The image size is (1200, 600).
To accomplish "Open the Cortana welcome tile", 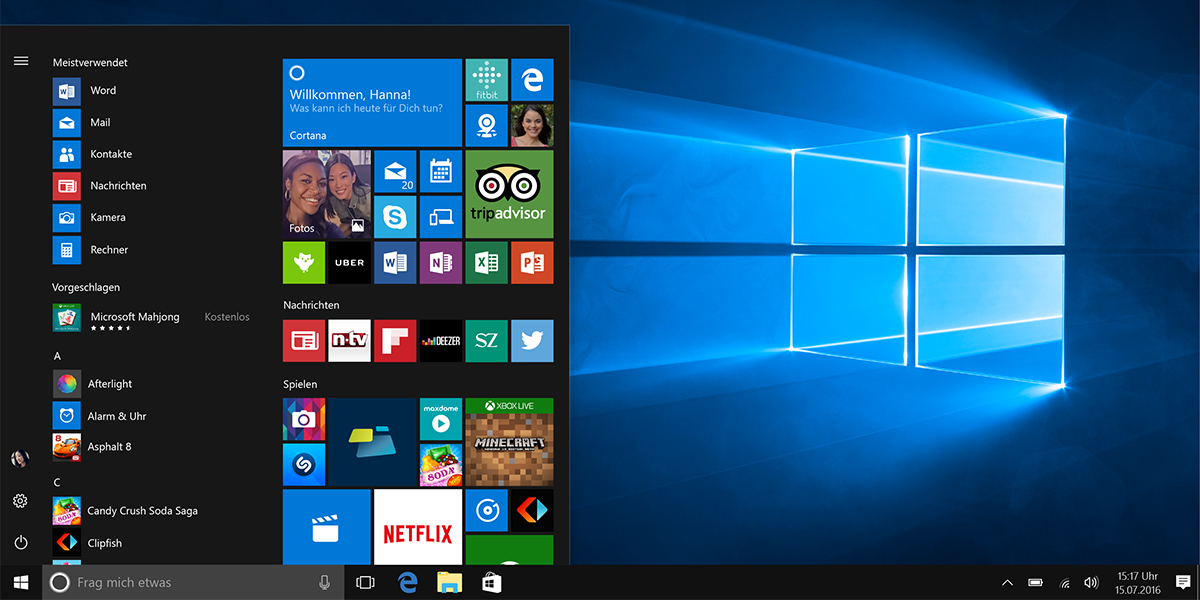I will coord(372,103).
